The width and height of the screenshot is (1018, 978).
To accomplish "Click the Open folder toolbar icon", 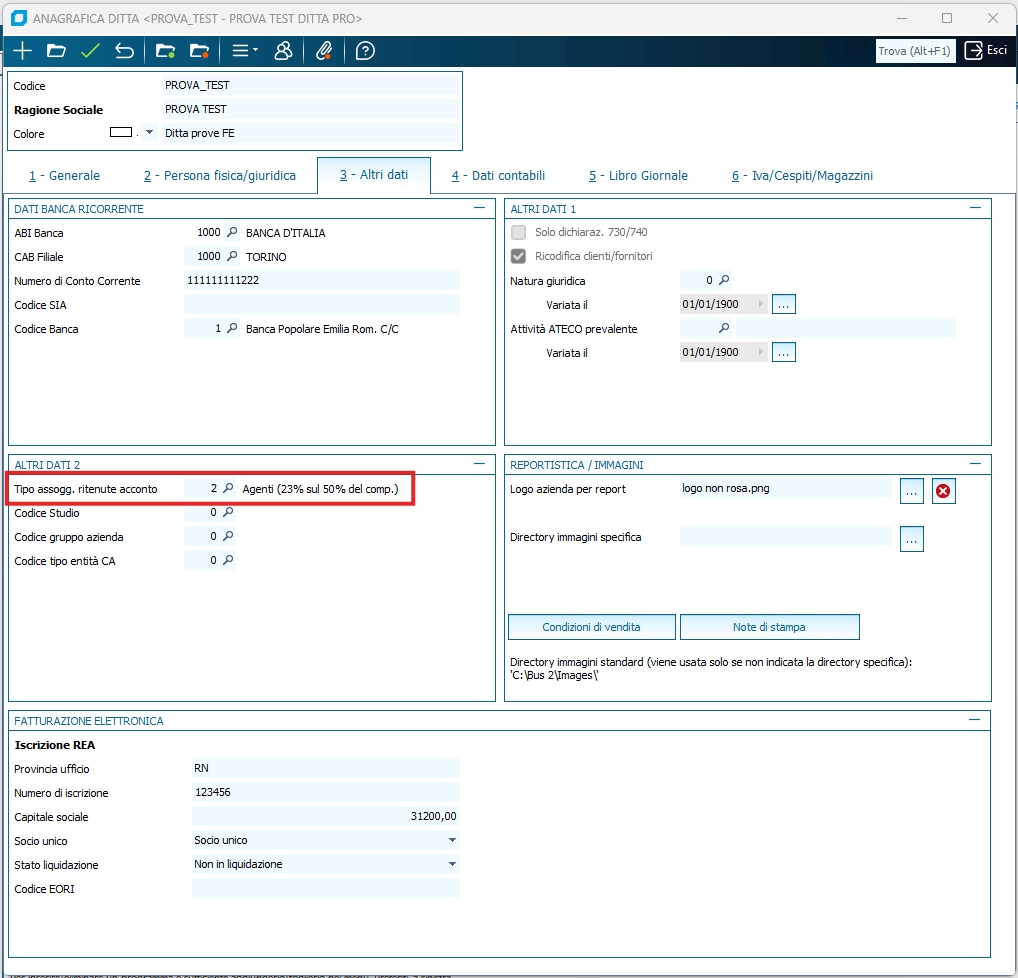I will point(56,51).
